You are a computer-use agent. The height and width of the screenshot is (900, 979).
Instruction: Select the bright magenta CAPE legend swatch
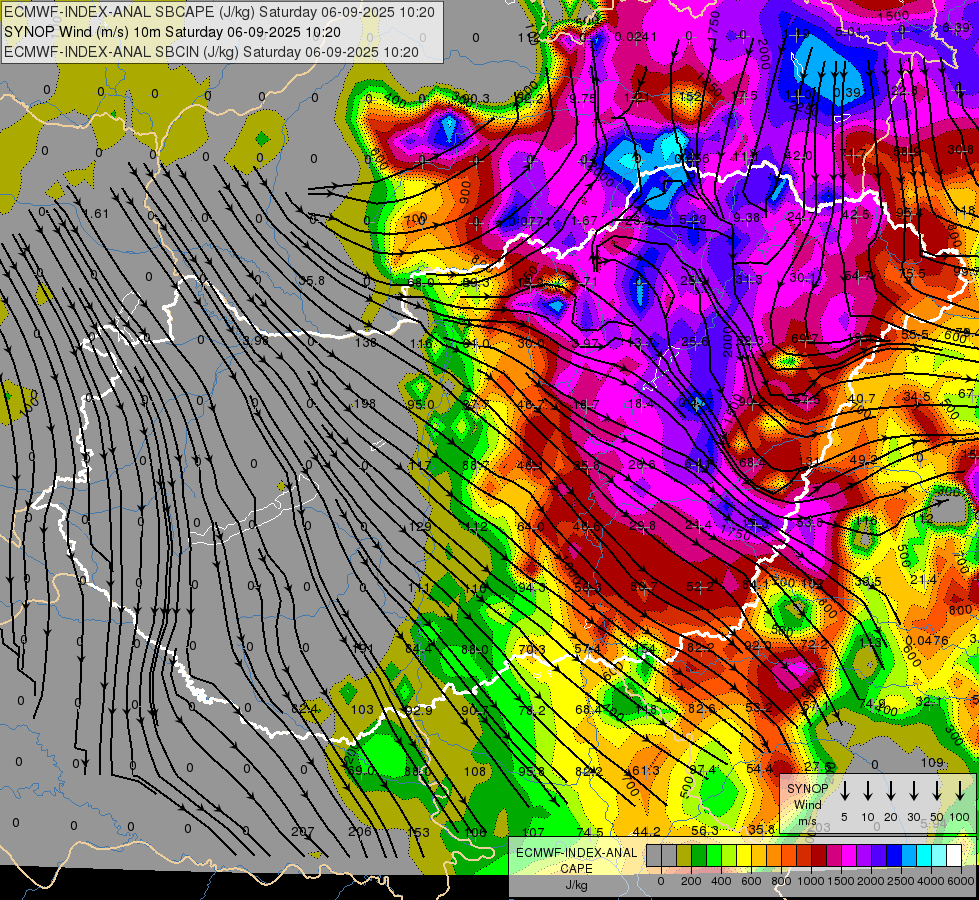click(x=849, y=855)
